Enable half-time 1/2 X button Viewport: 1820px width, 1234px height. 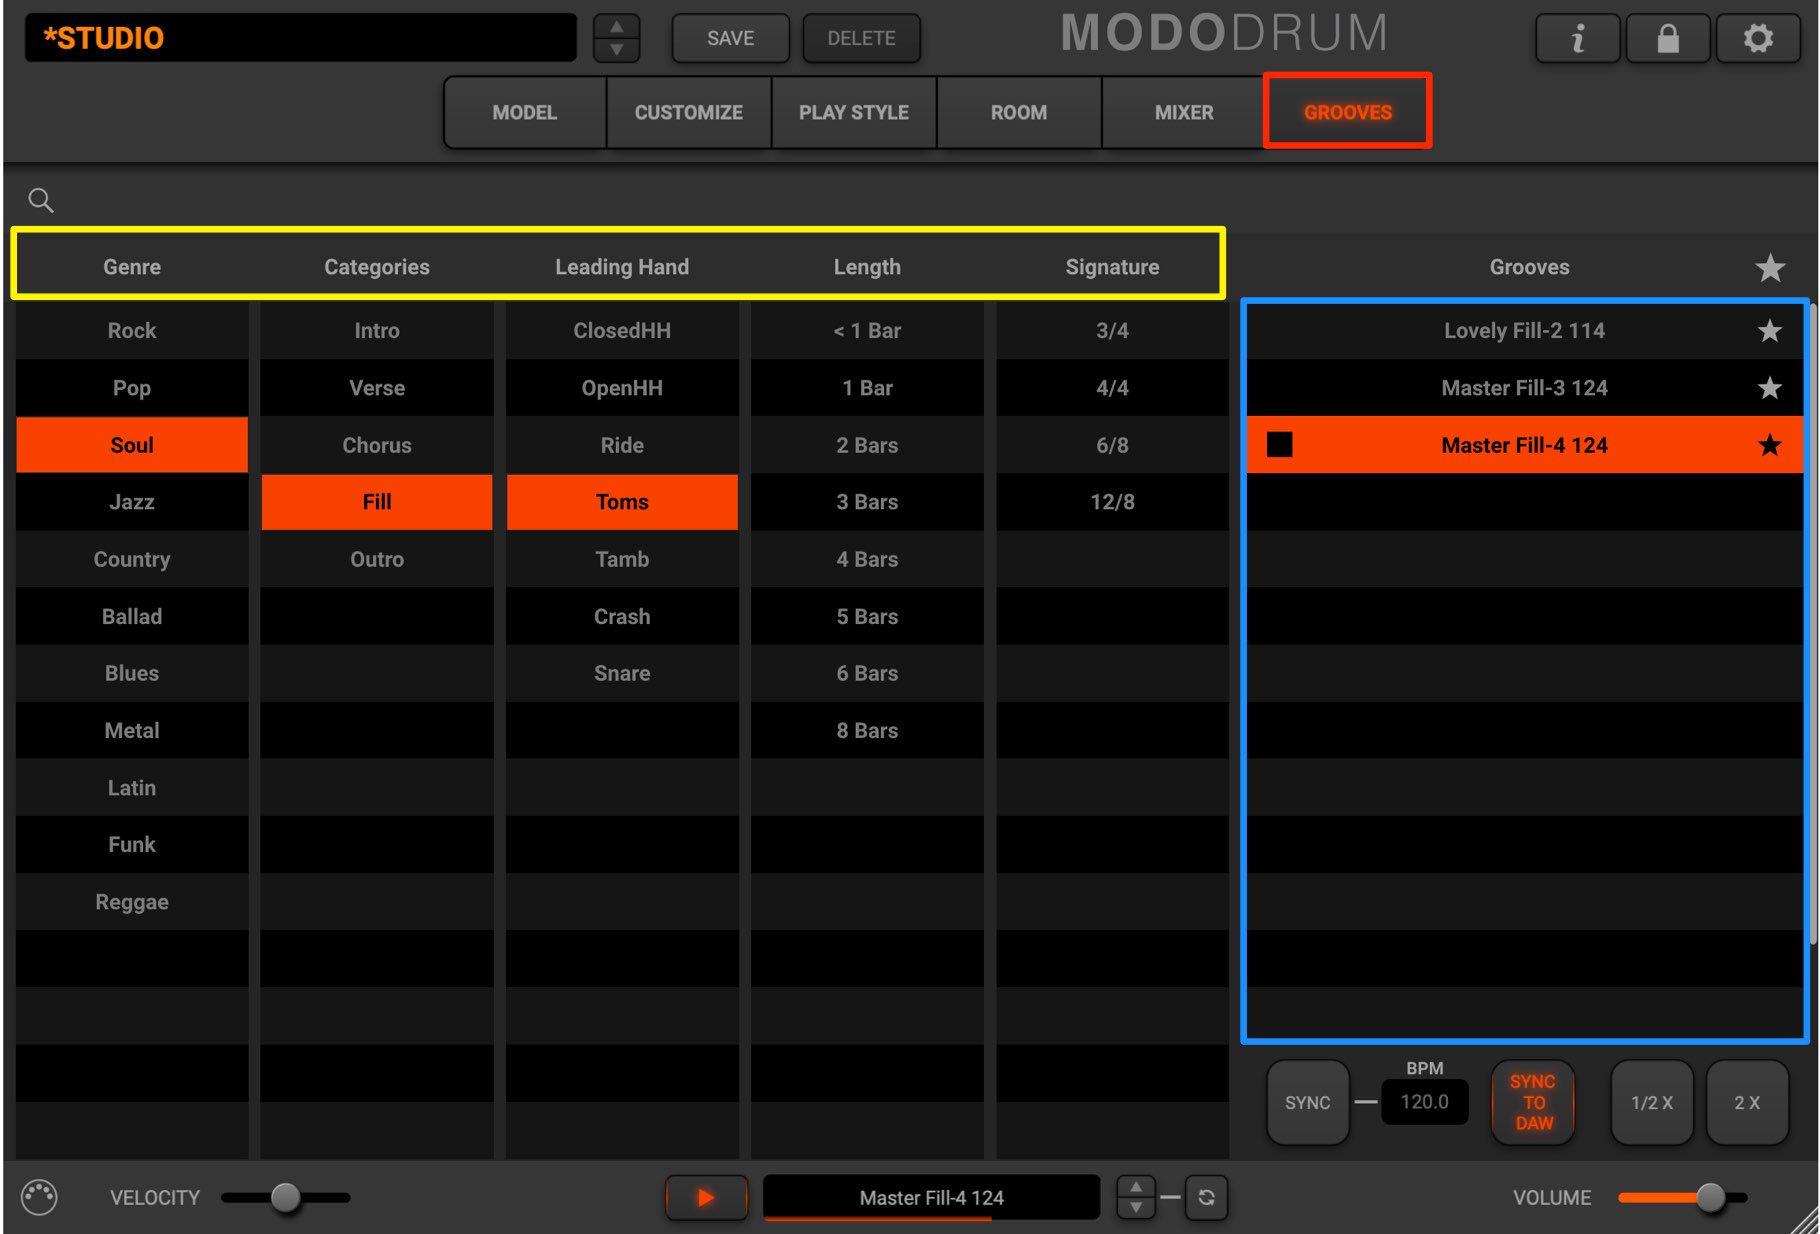pyautogui.click(x=1651, y=1102)
